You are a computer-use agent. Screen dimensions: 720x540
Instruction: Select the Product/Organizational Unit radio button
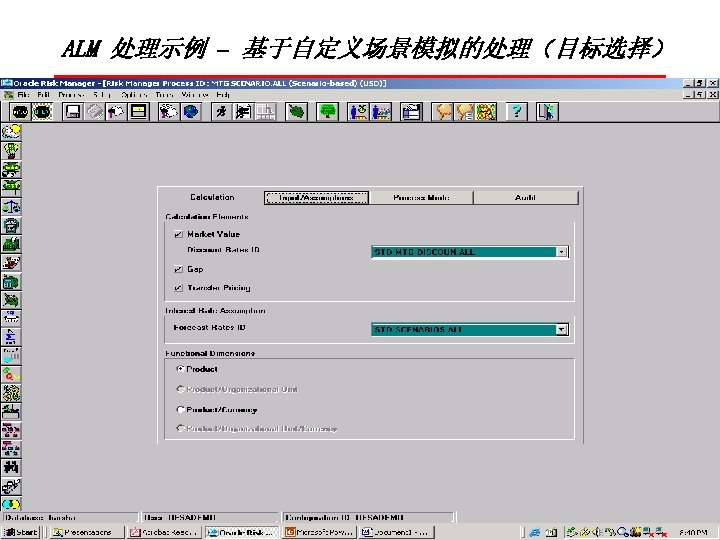click(180, 389)
